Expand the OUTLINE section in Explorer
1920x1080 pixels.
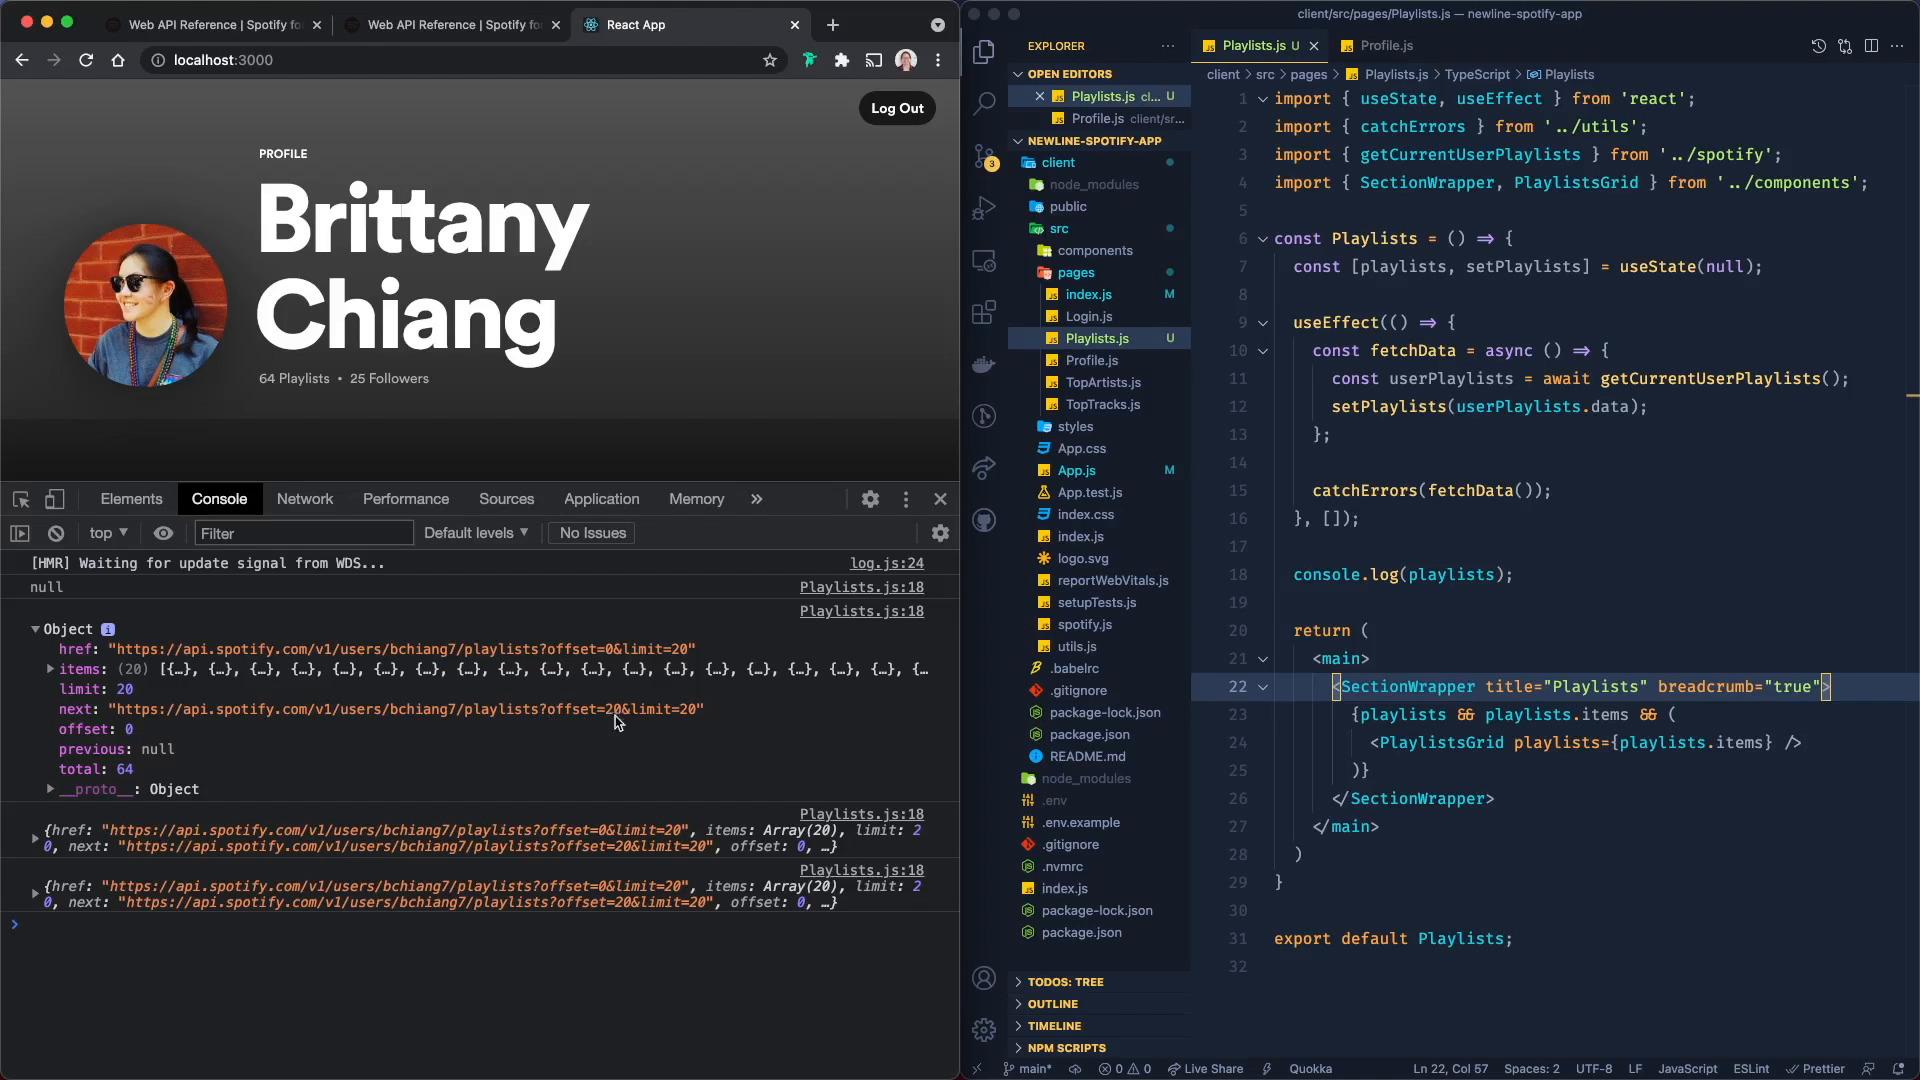(x=1053, y=1004)
